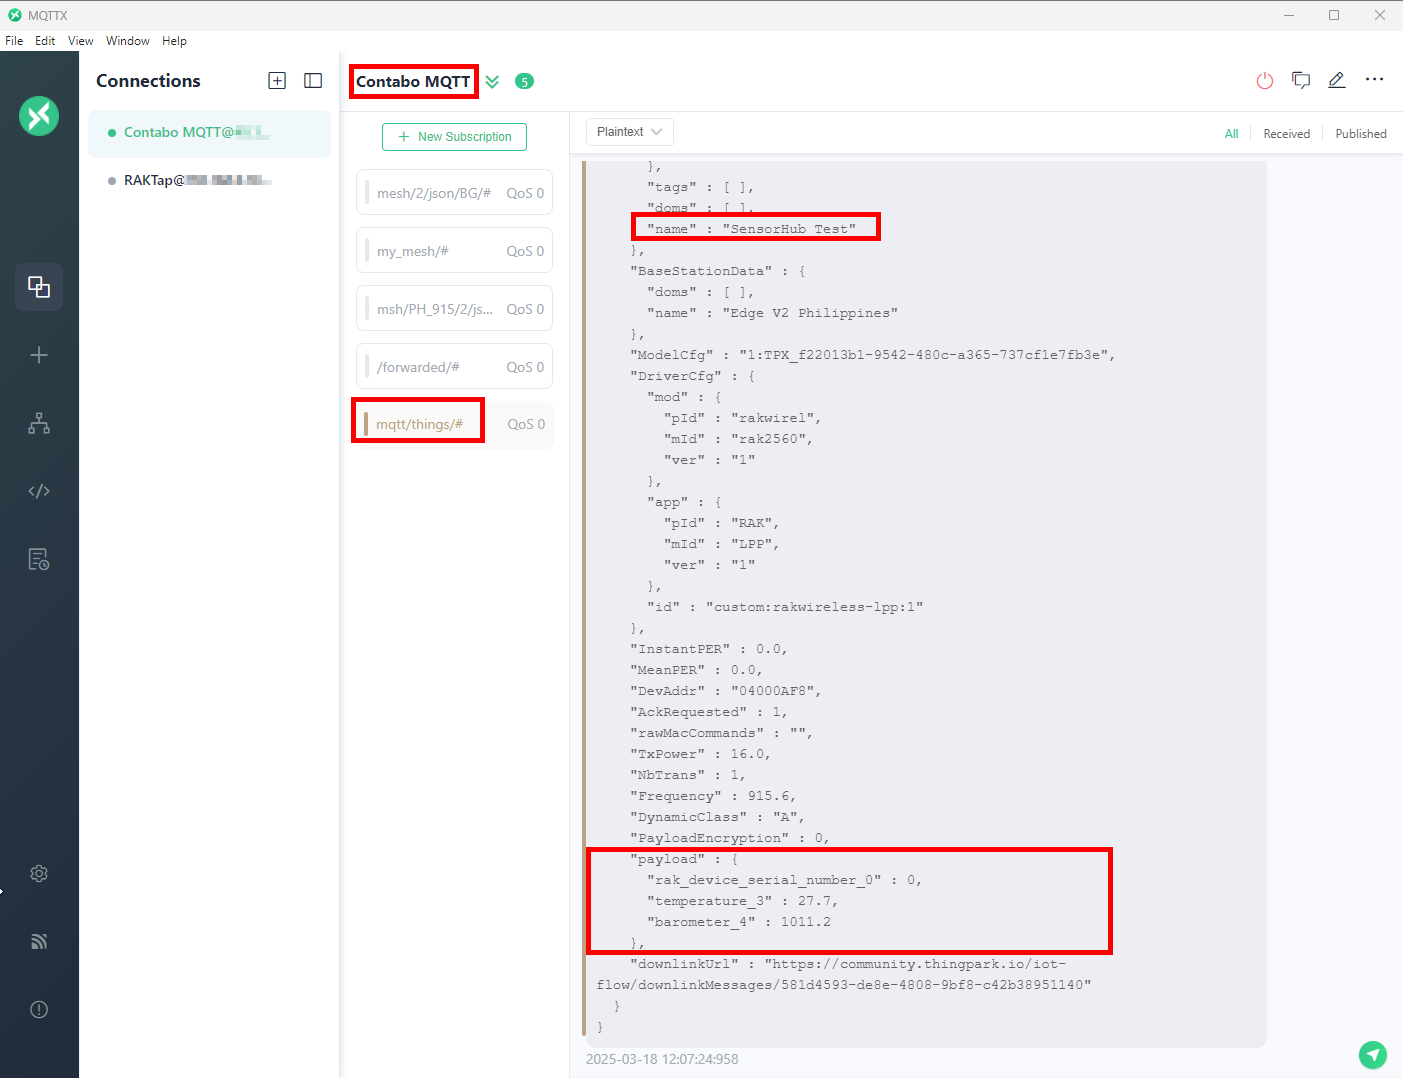Open the Plaintext payload format dropdown

[x=629, y=132]
